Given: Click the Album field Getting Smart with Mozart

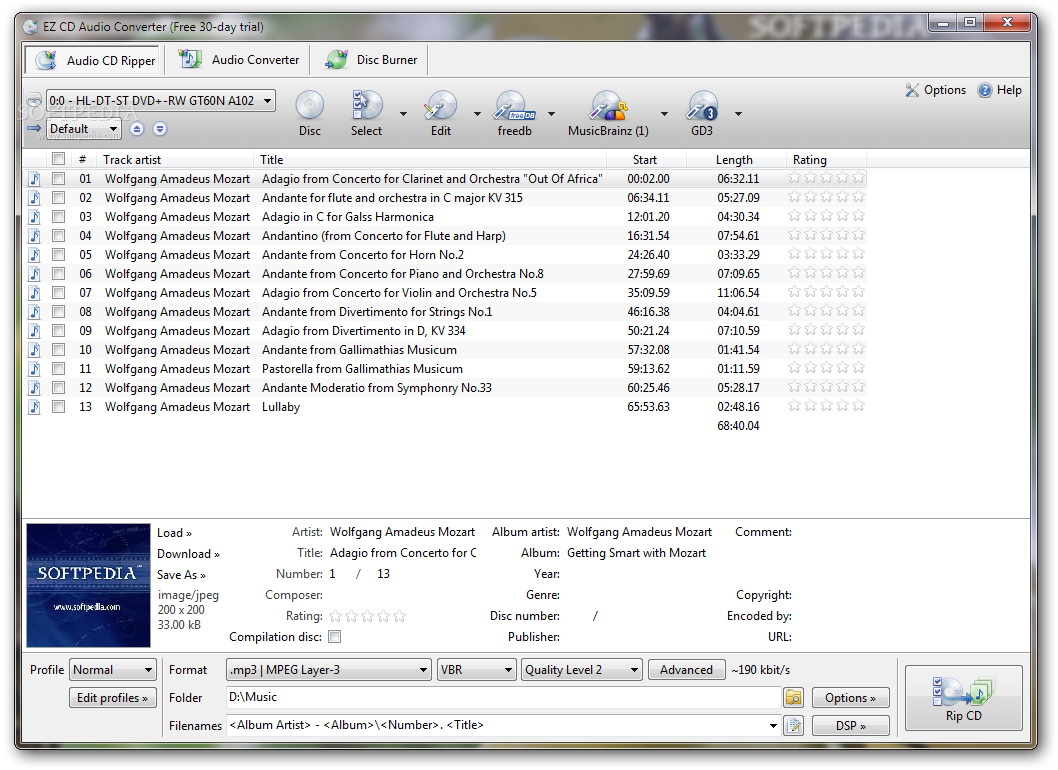Looking at the screenshot, I should [636, 553].
